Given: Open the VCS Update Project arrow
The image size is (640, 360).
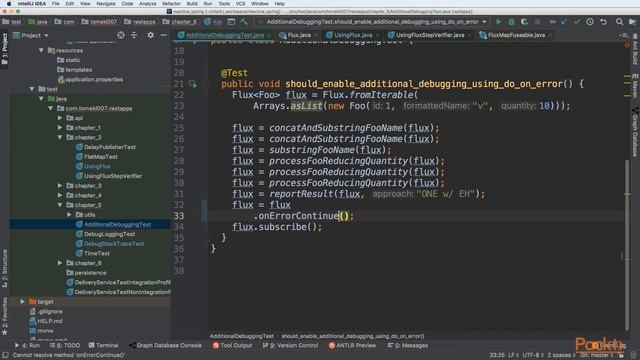Looking at the screenshot, I should coord(564,22).
